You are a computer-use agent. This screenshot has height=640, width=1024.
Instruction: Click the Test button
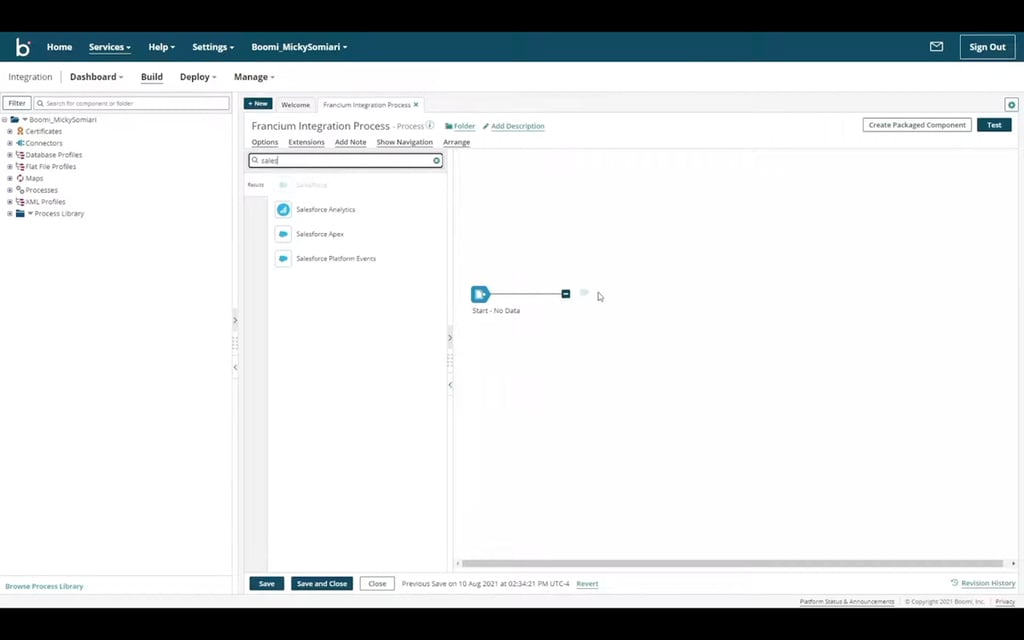994,125
